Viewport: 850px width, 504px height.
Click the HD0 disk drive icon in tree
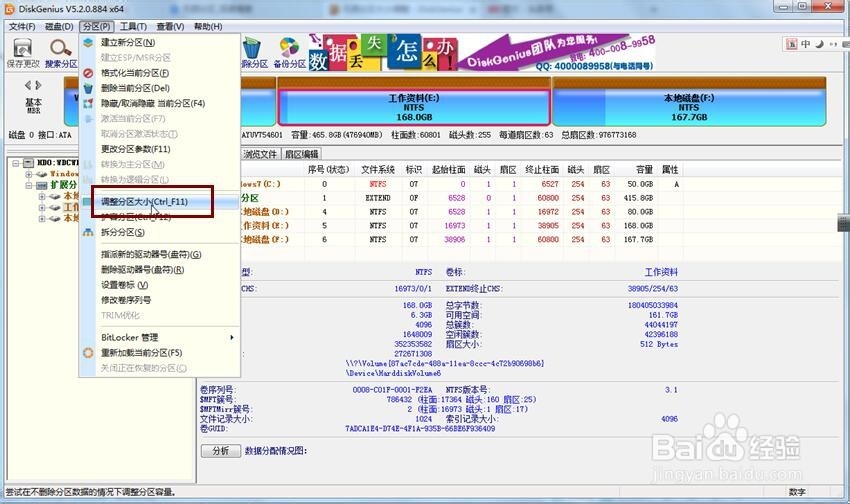[29, 163]
